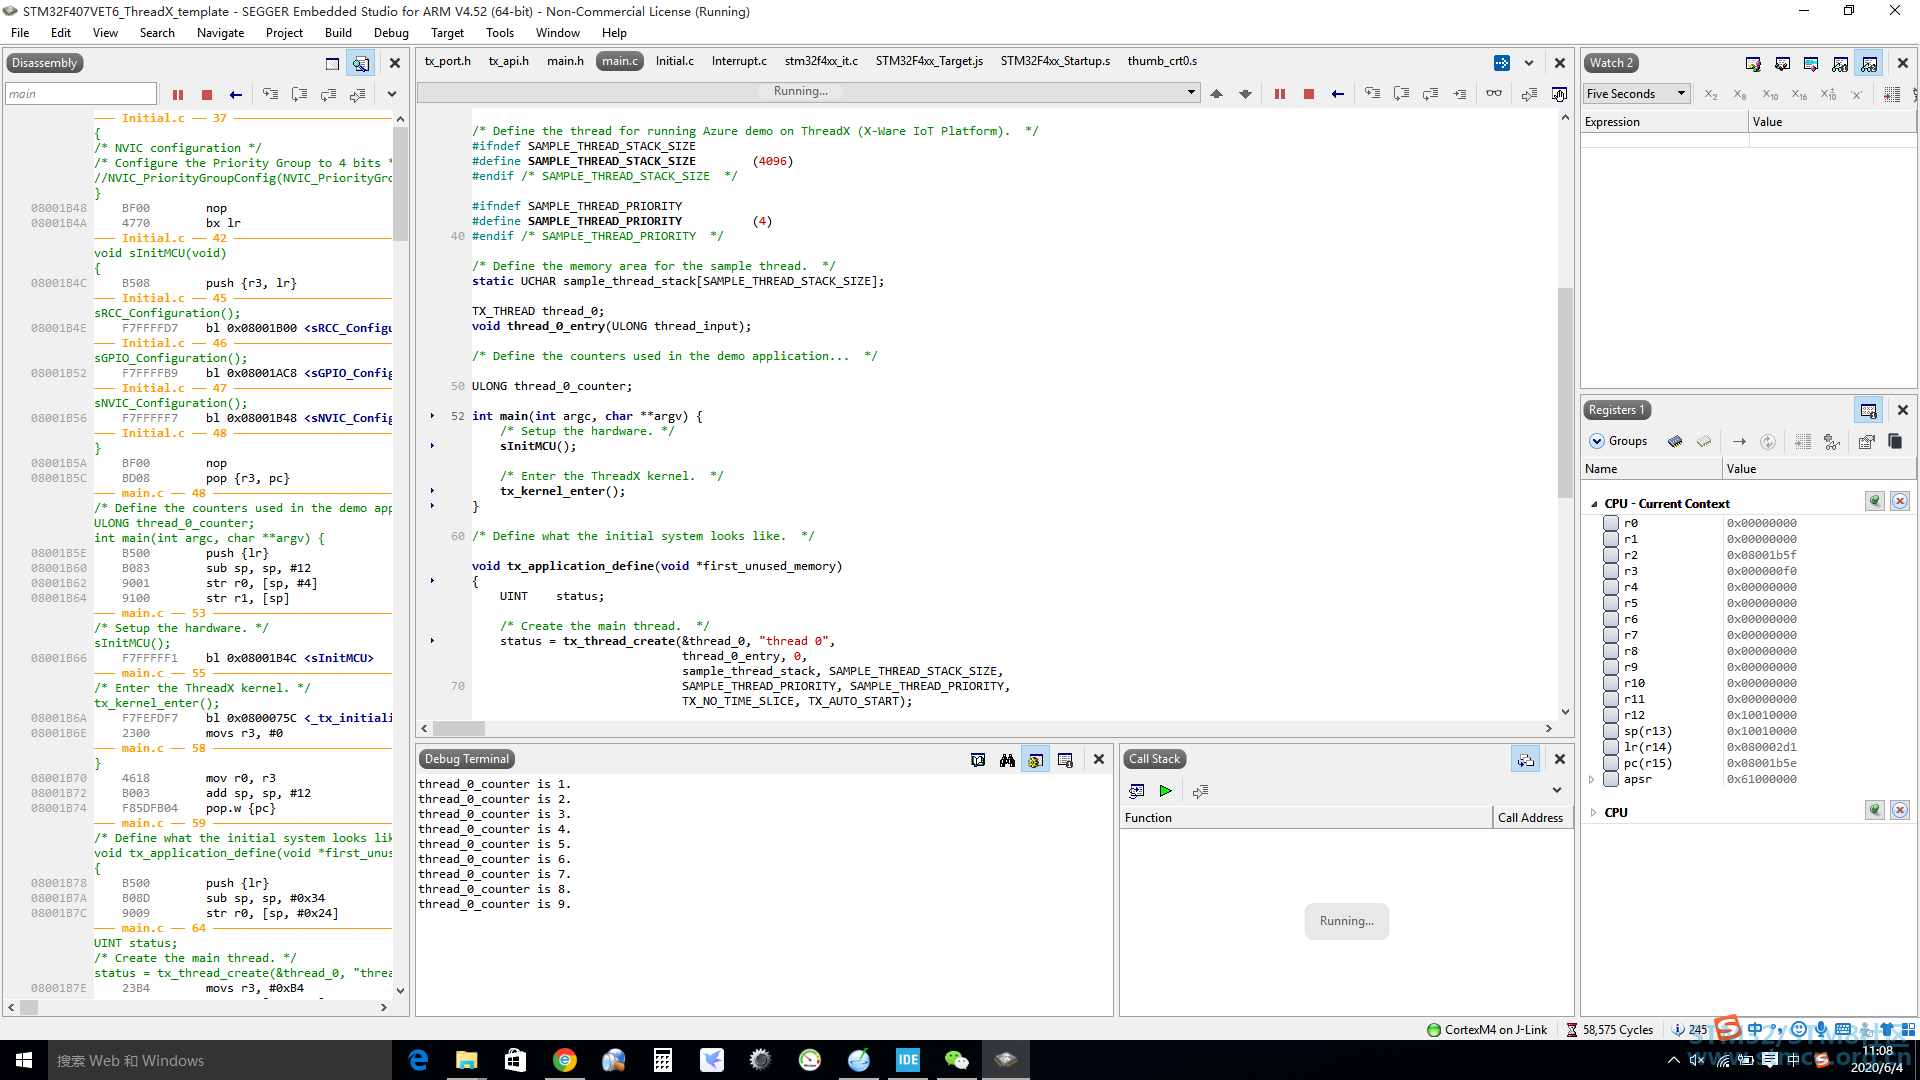Toggle the r2 register checkbox
Screen dimensions: 1920x1080
[x=1610, y=555]
